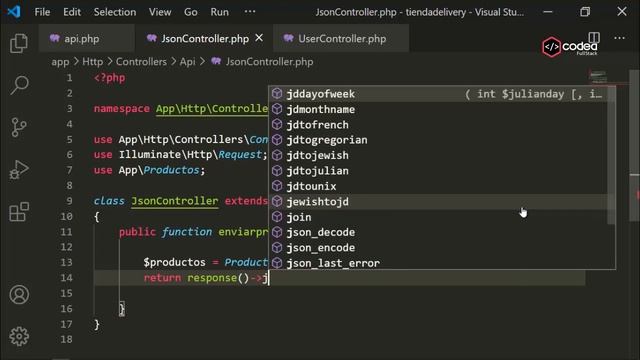Click the app breadcrumb segment
Image resolution: width=640 pixels, height=360 pixels.
point(60,62)
